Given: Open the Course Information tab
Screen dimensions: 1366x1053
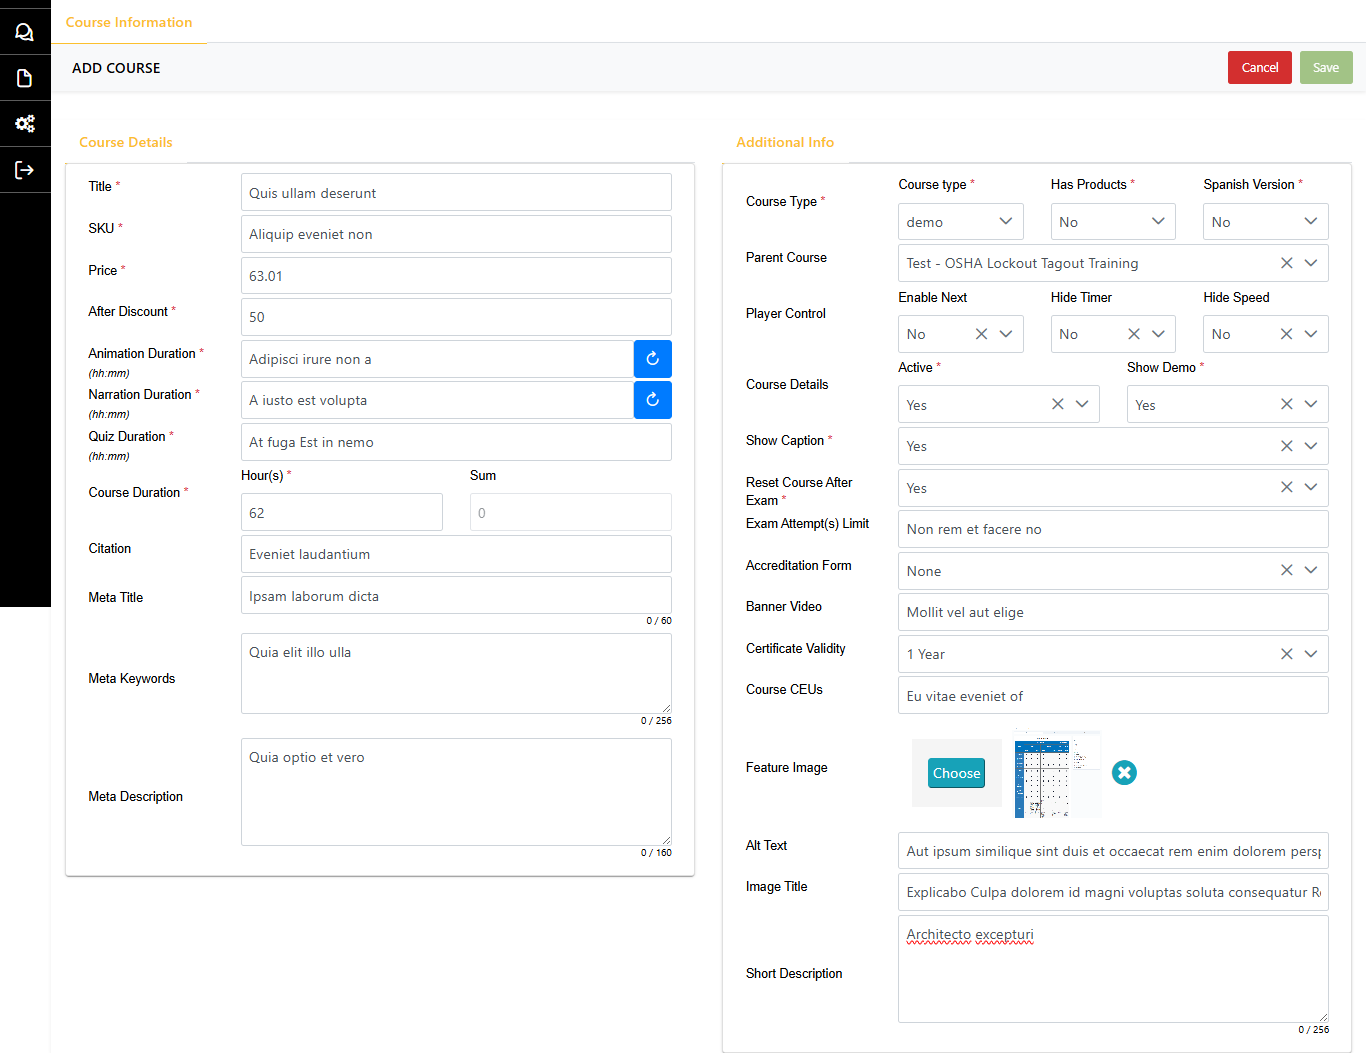Looking at the screenshot, I should pyautogui.click(x=129, y=22).
